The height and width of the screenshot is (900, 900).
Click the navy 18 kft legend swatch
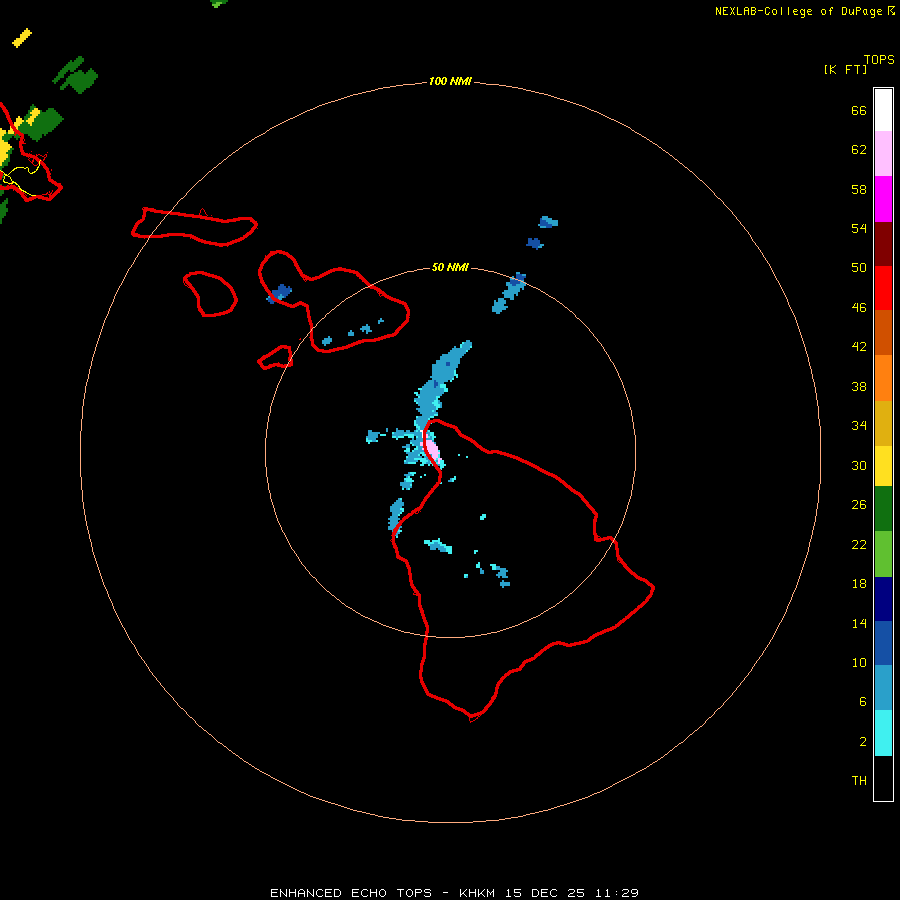pyautogui.click(x=883, y=599)
